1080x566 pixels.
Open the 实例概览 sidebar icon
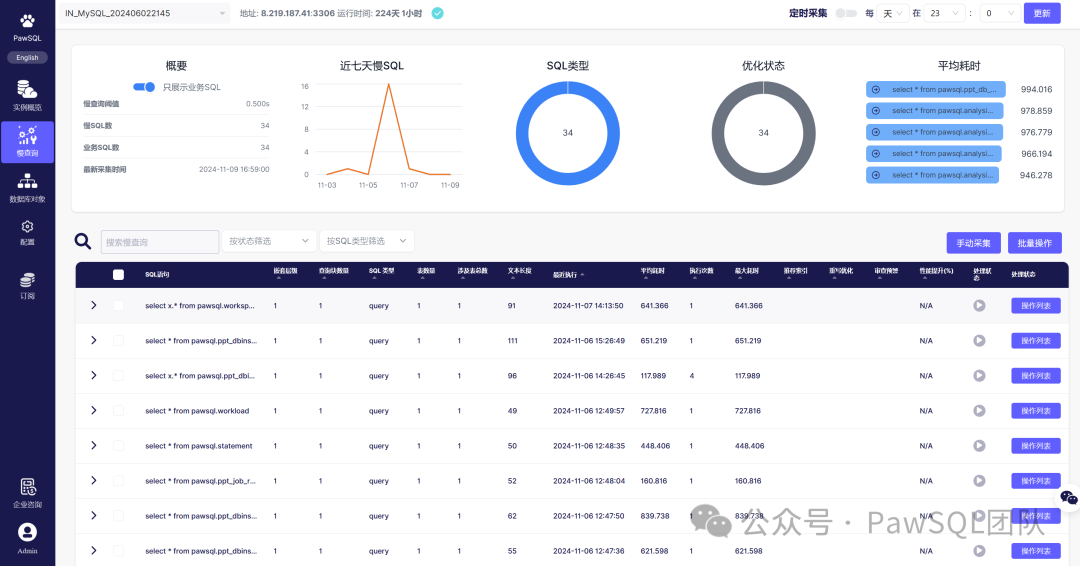point(27,90)
